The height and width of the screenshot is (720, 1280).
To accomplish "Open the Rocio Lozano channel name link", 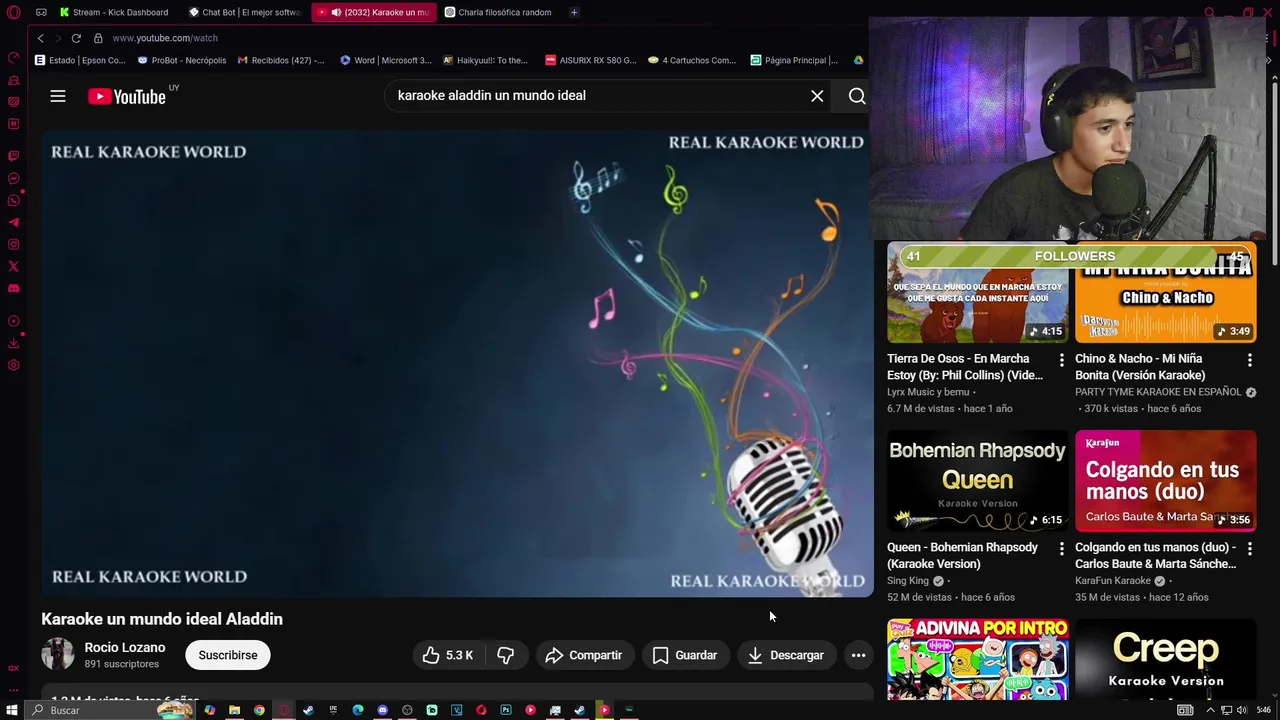I will [125, 647].
